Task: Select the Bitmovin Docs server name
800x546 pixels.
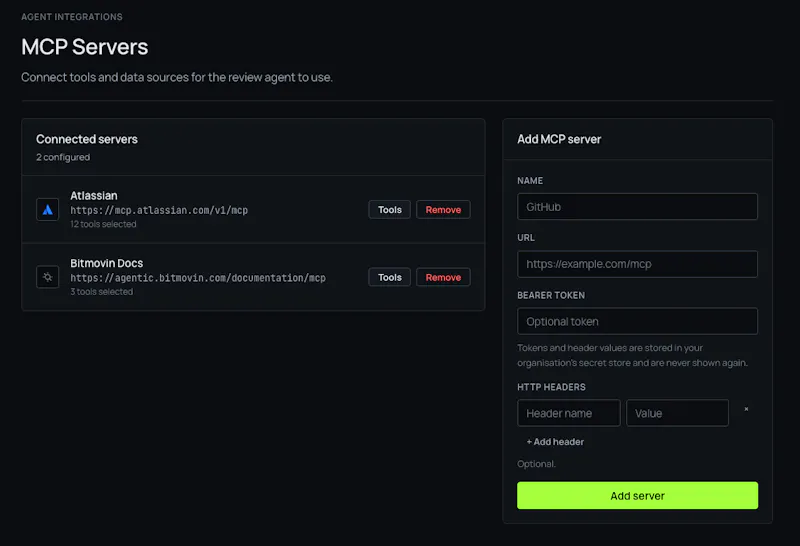Action: pyautogui.click(x=107, y=263)
